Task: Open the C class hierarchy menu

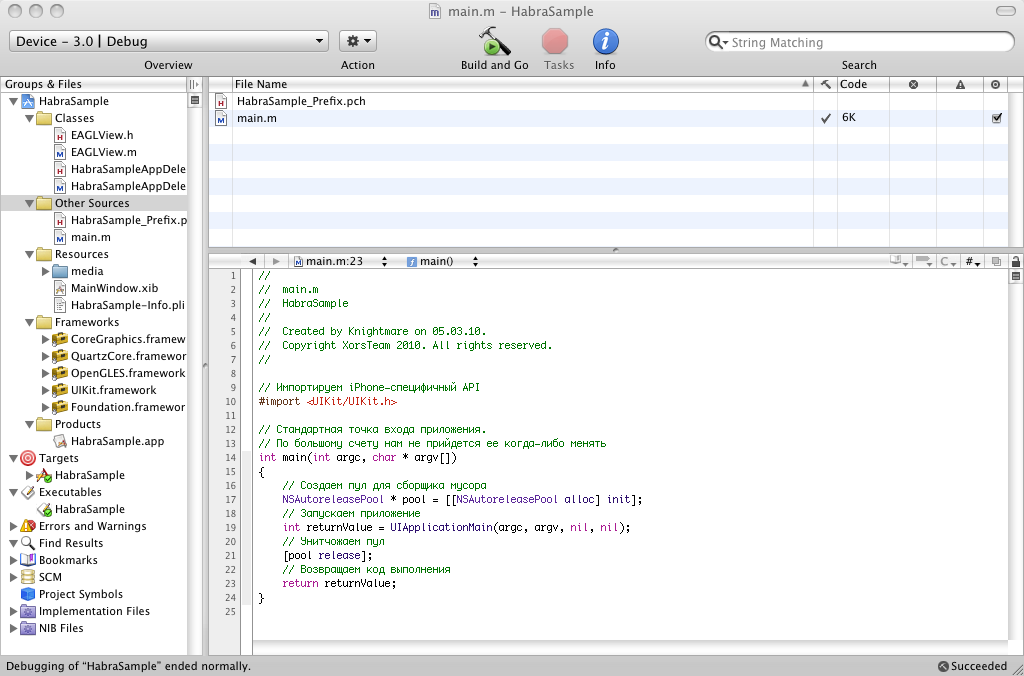Action: coord(948,261)
